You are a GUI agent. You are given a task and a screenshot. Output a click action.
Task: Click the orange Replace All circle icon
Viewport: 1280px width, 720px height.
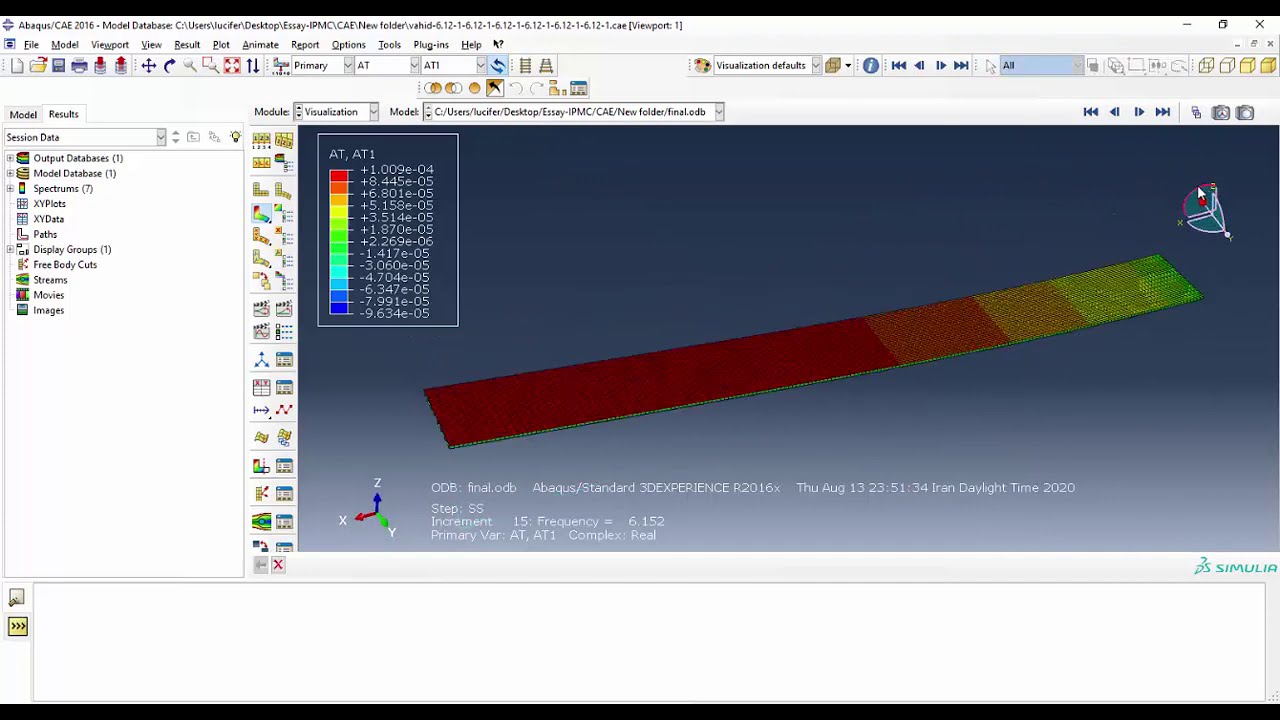pyautogui.click(x=474, y=89)
